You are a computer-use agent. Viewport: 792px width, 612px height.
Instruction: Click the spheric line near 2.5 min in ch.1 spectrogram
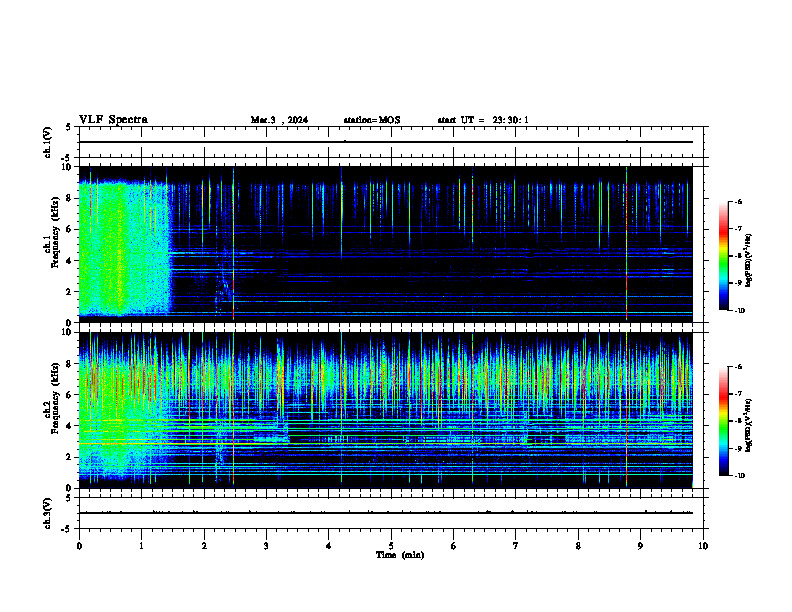233,243
